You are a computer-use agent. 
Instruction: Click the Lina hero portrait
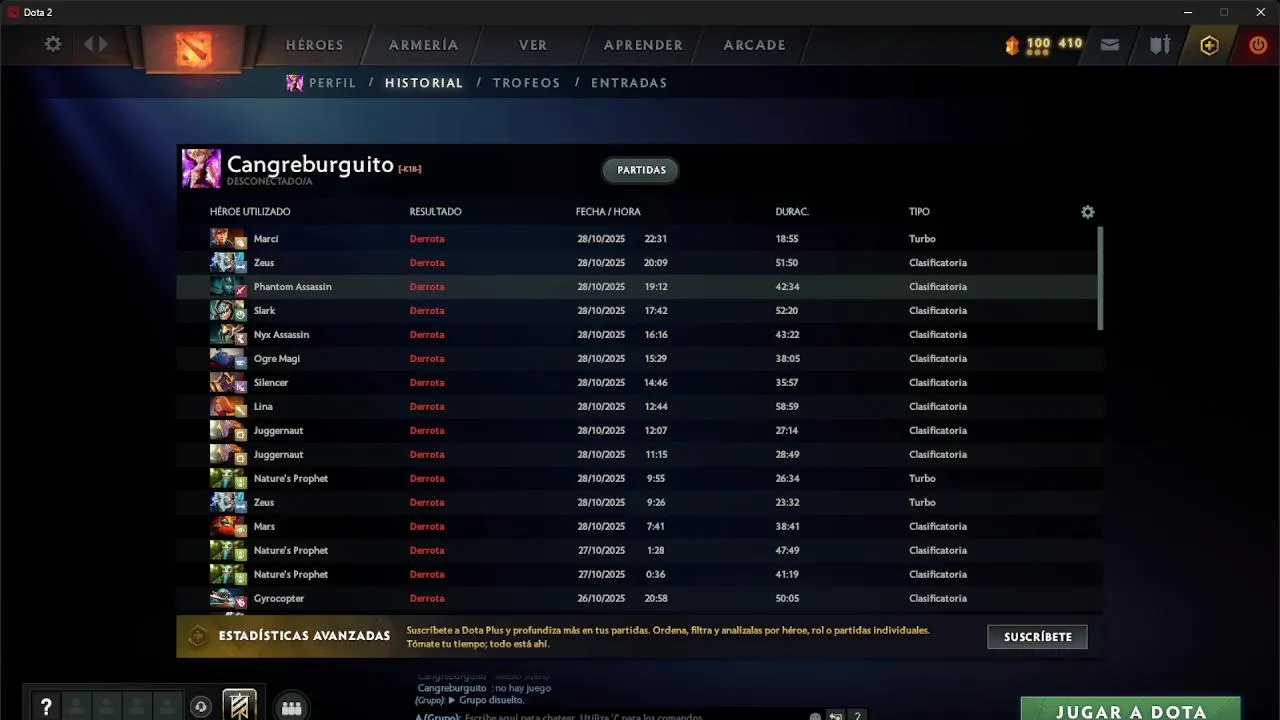(x=227, y=407)
